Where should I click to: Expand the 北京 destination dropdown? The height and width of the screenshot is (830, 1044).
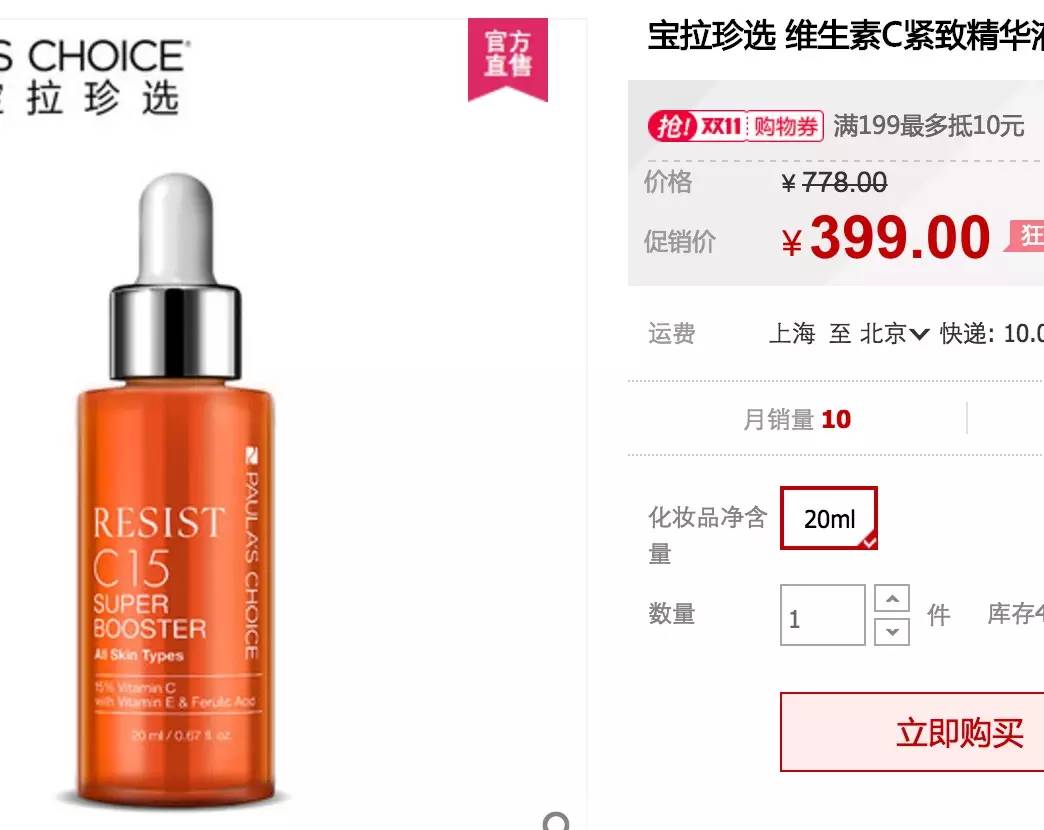(894, 333)
